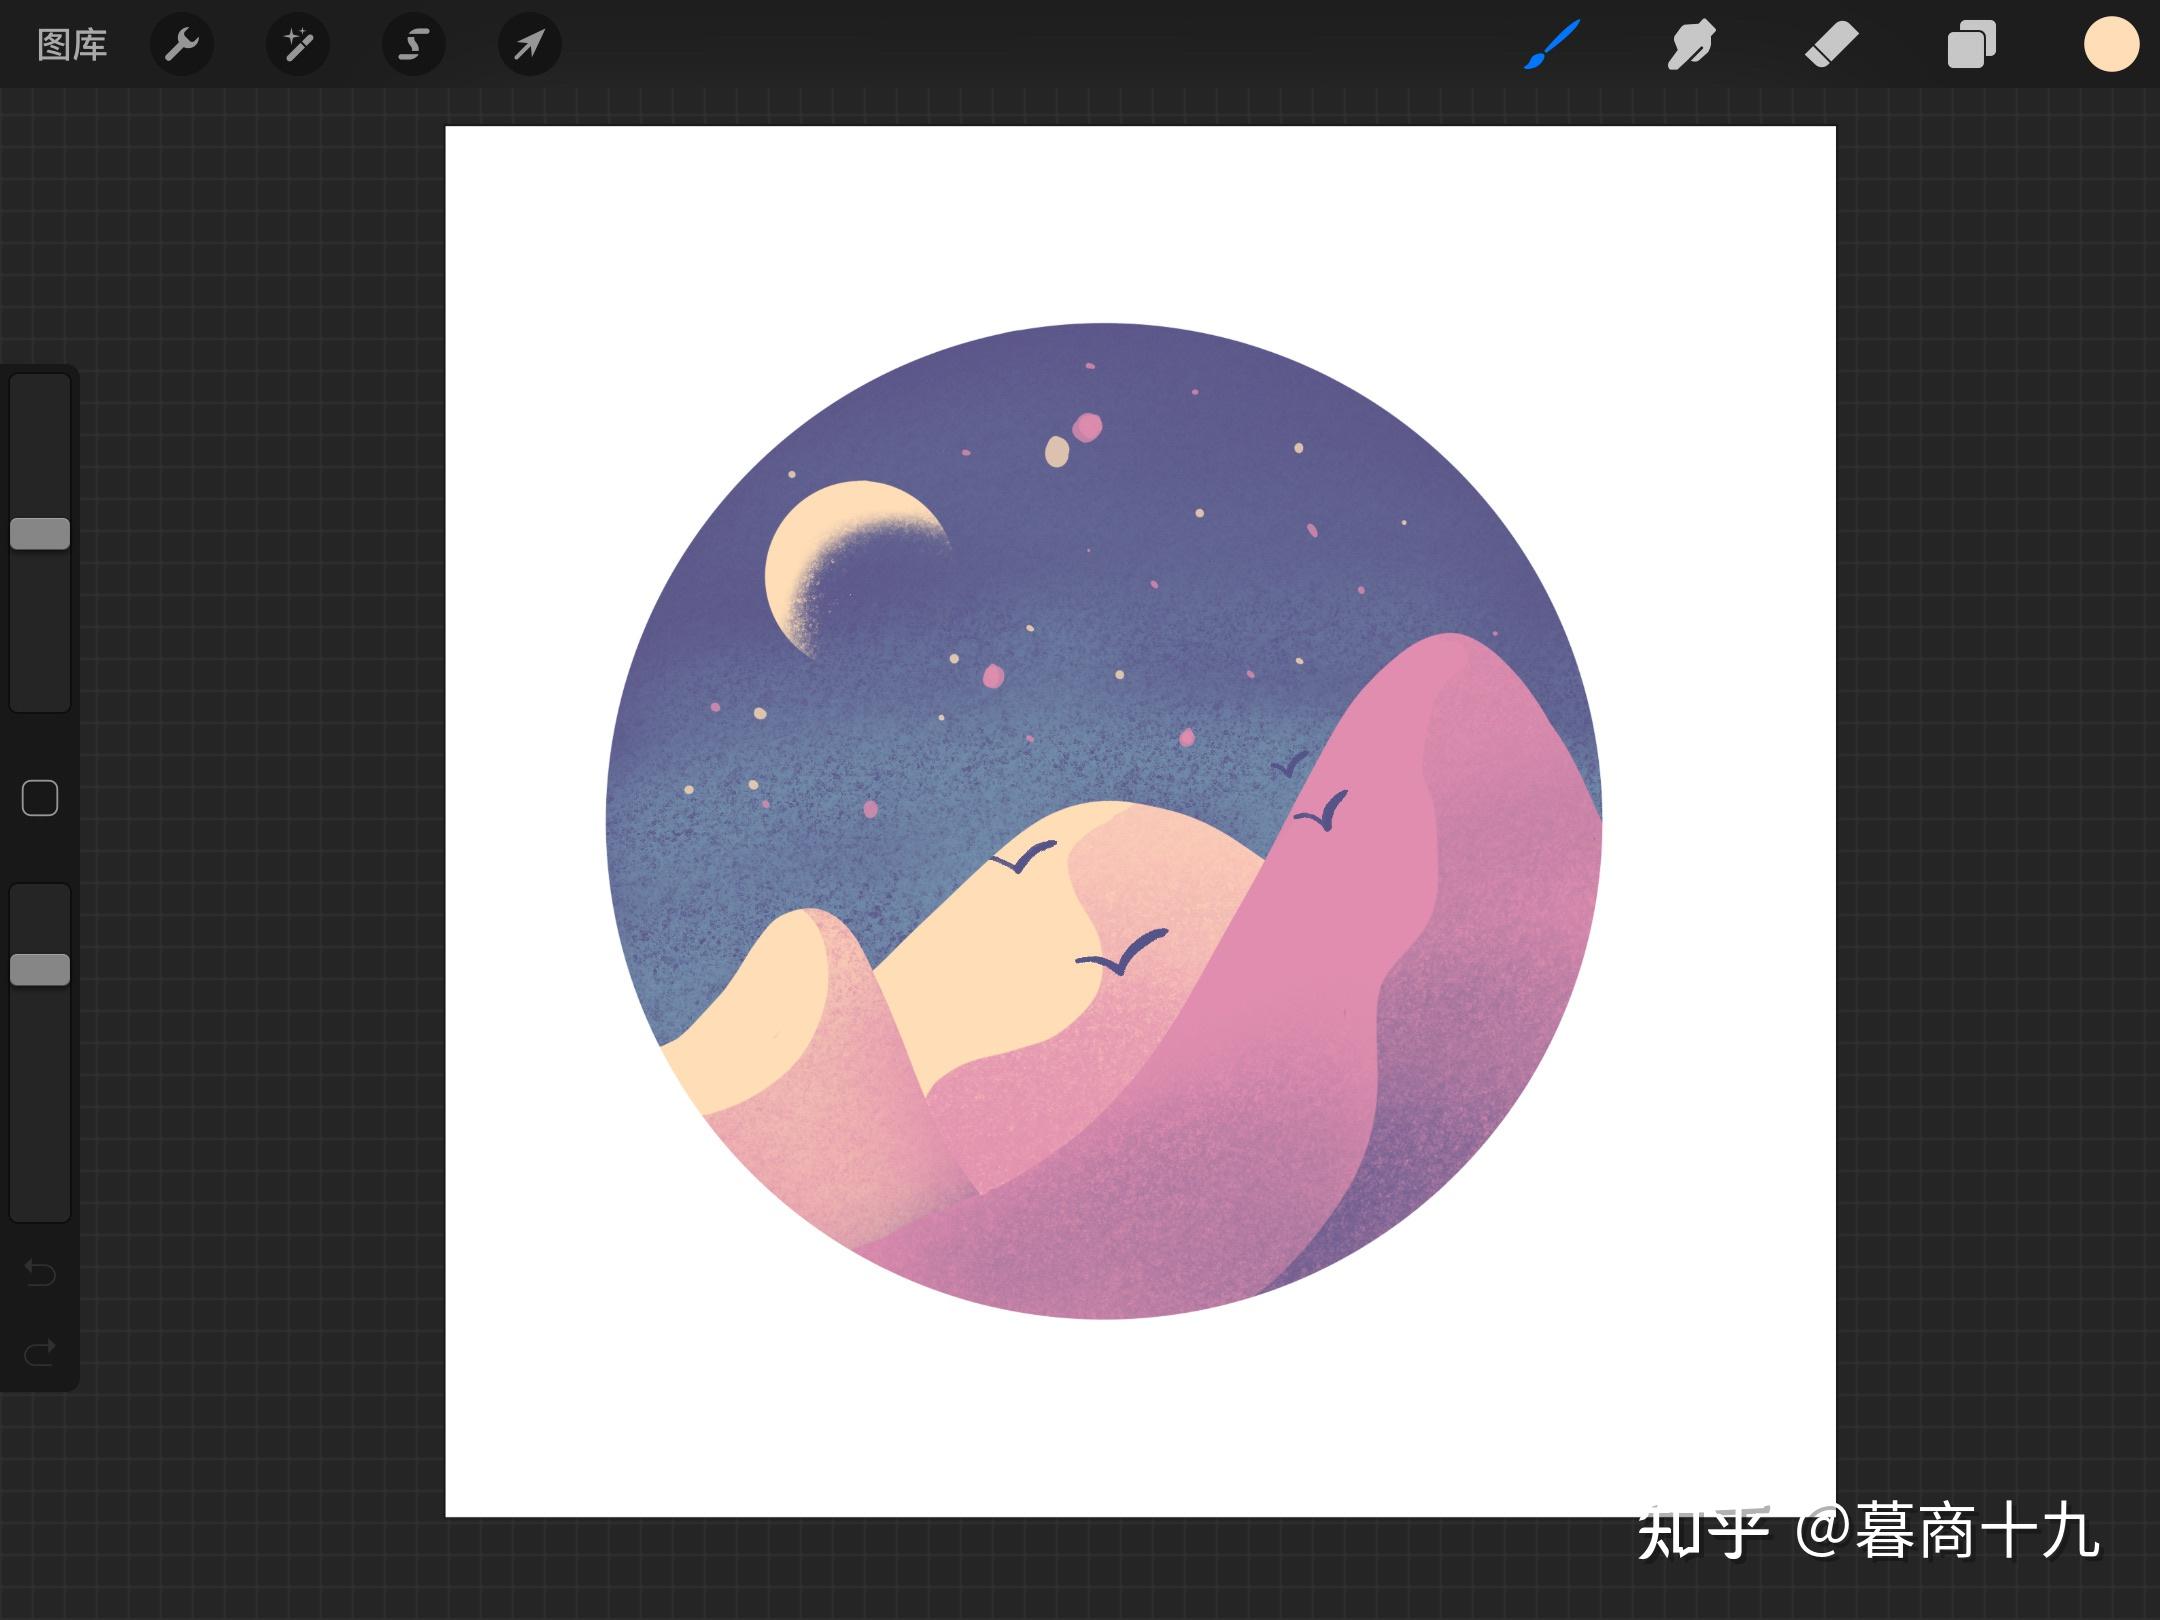This screenshot has height=1620, width=2160.
Task: Activate the Selection tool
Action: 413,44
